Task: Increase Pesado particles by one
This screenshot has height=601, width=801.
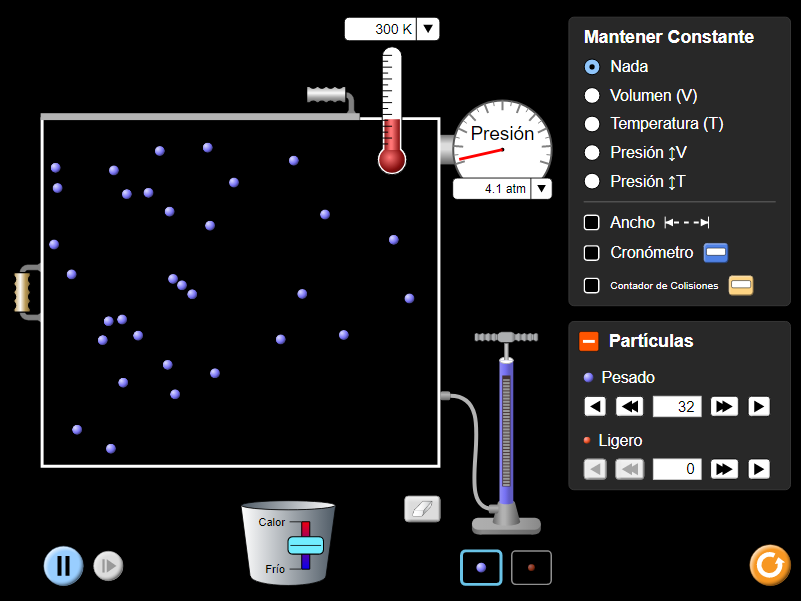Action: pos(759,407)
